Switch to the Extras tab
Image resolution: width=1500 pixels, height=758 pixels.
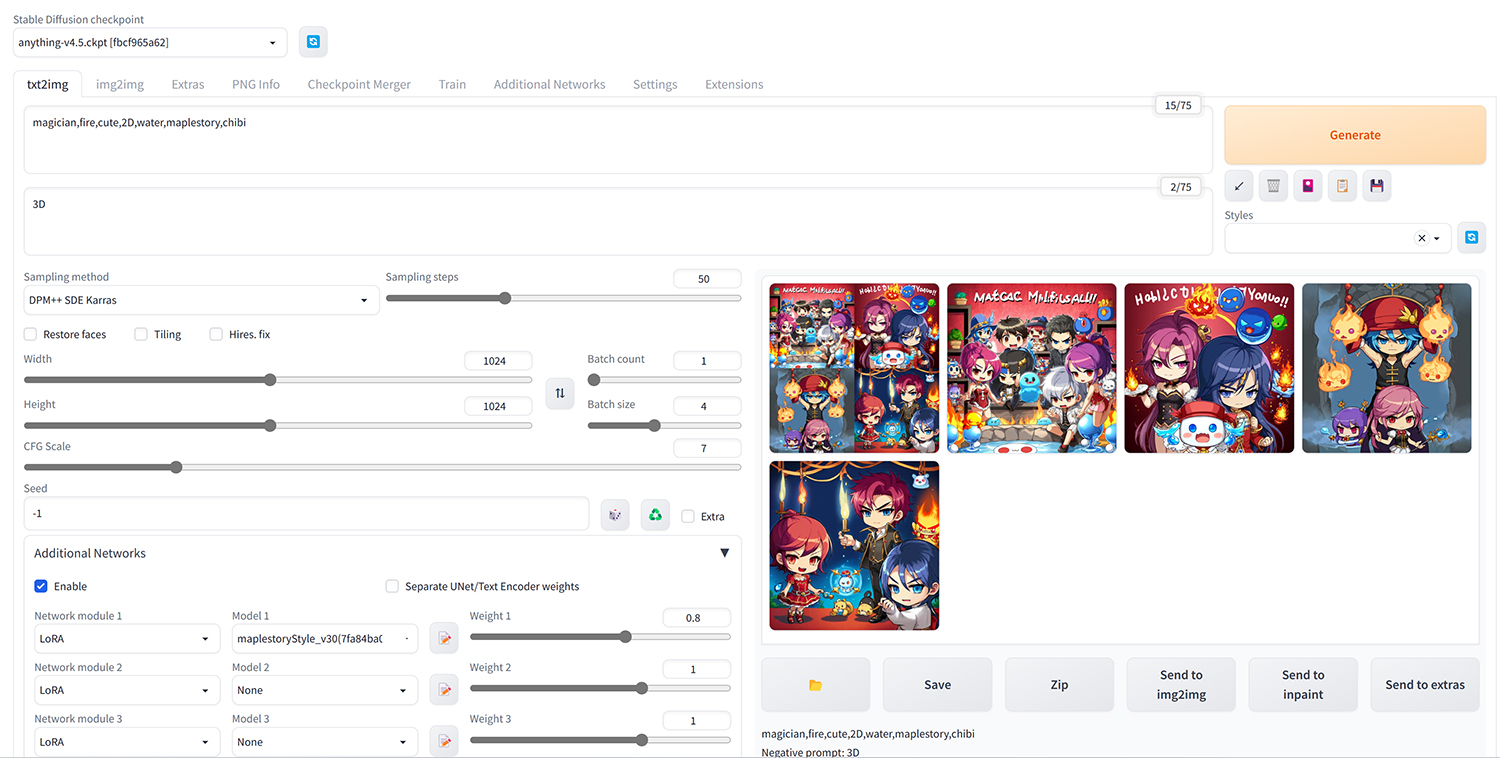click(188, 84)
